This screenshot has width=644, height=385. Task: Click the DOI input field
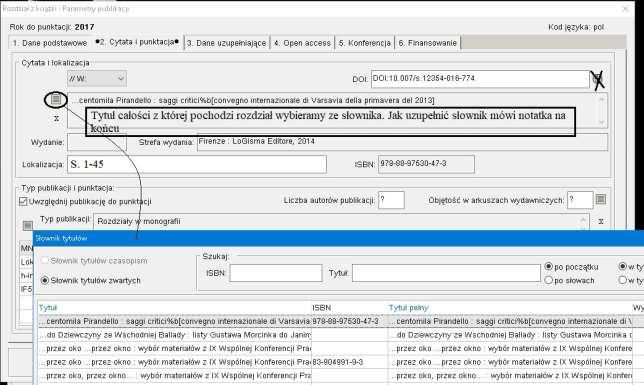[x=481, y=79]
